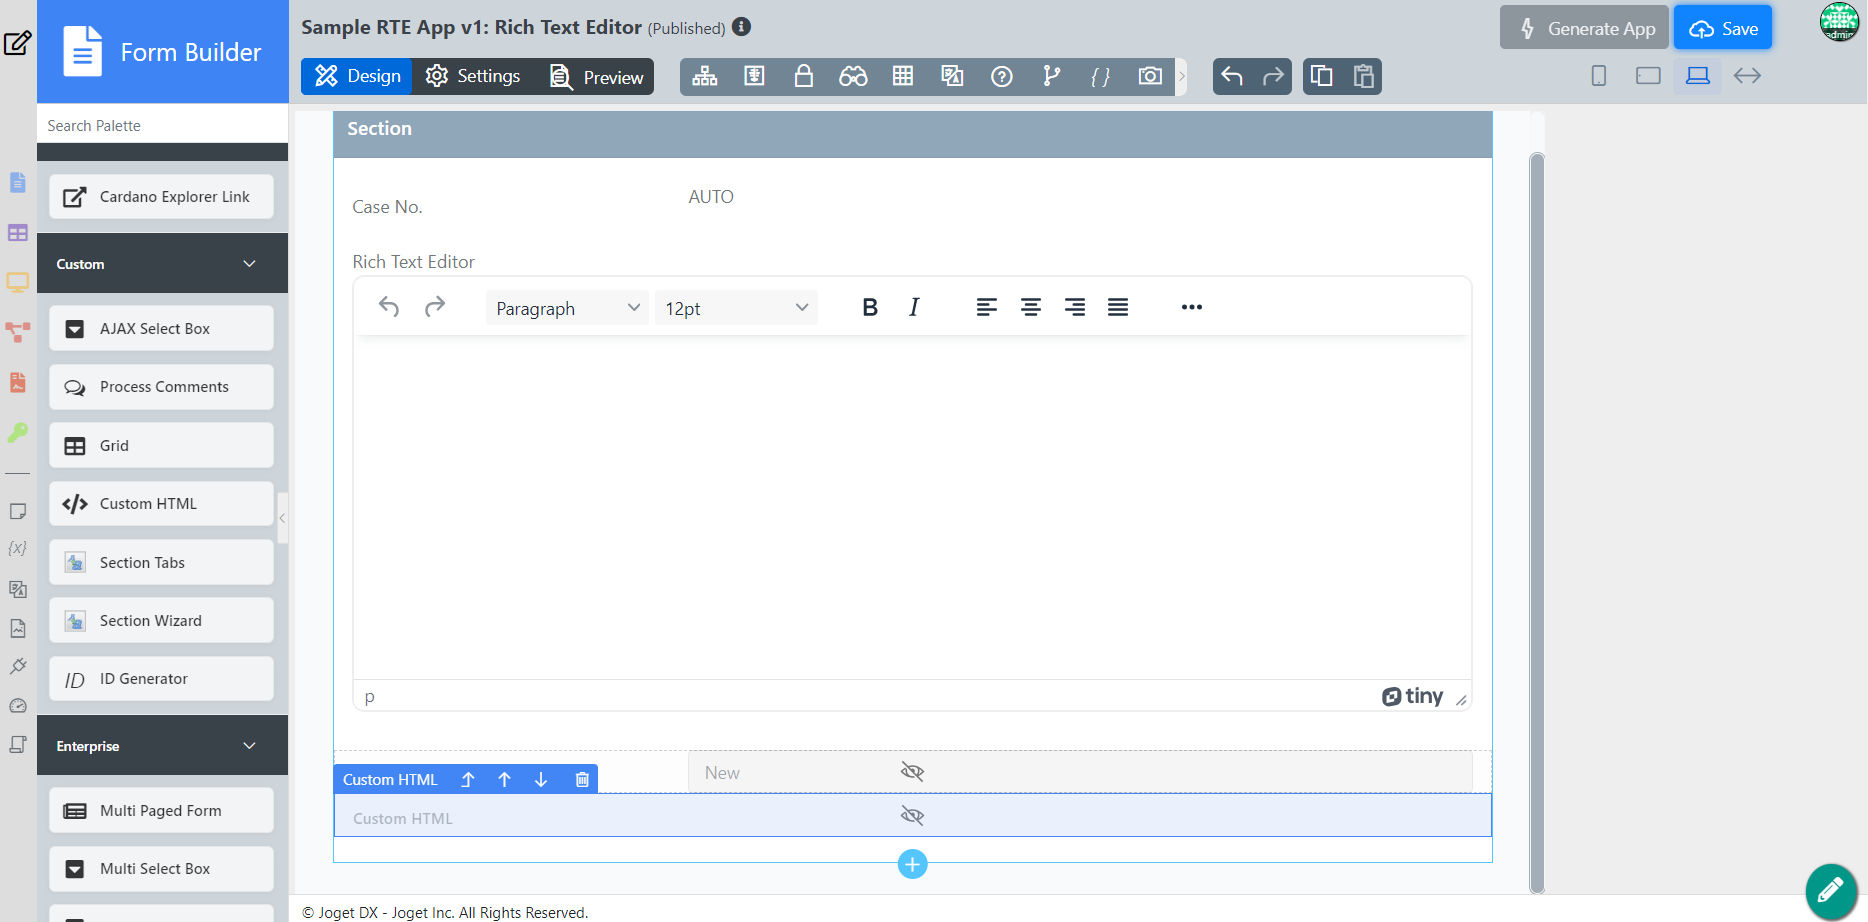
Task: Click the Bold formatting icon
Action: pyautogui.click(x=869, y=308)
